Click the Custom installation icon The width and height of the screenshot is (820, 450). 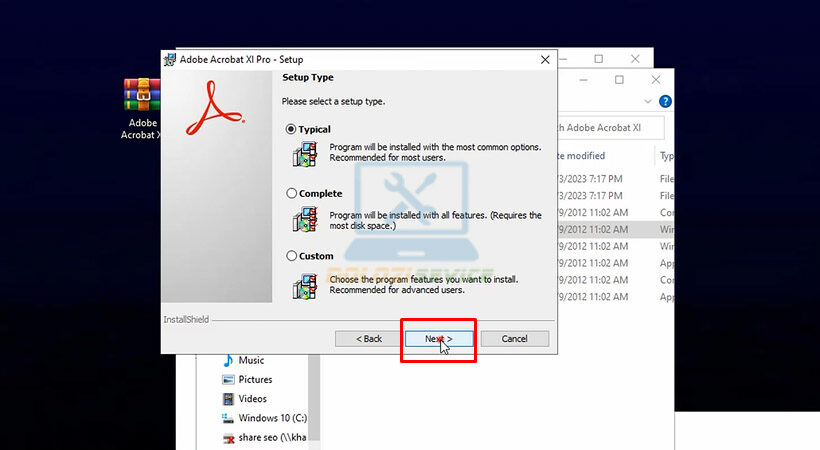[305, 285]
